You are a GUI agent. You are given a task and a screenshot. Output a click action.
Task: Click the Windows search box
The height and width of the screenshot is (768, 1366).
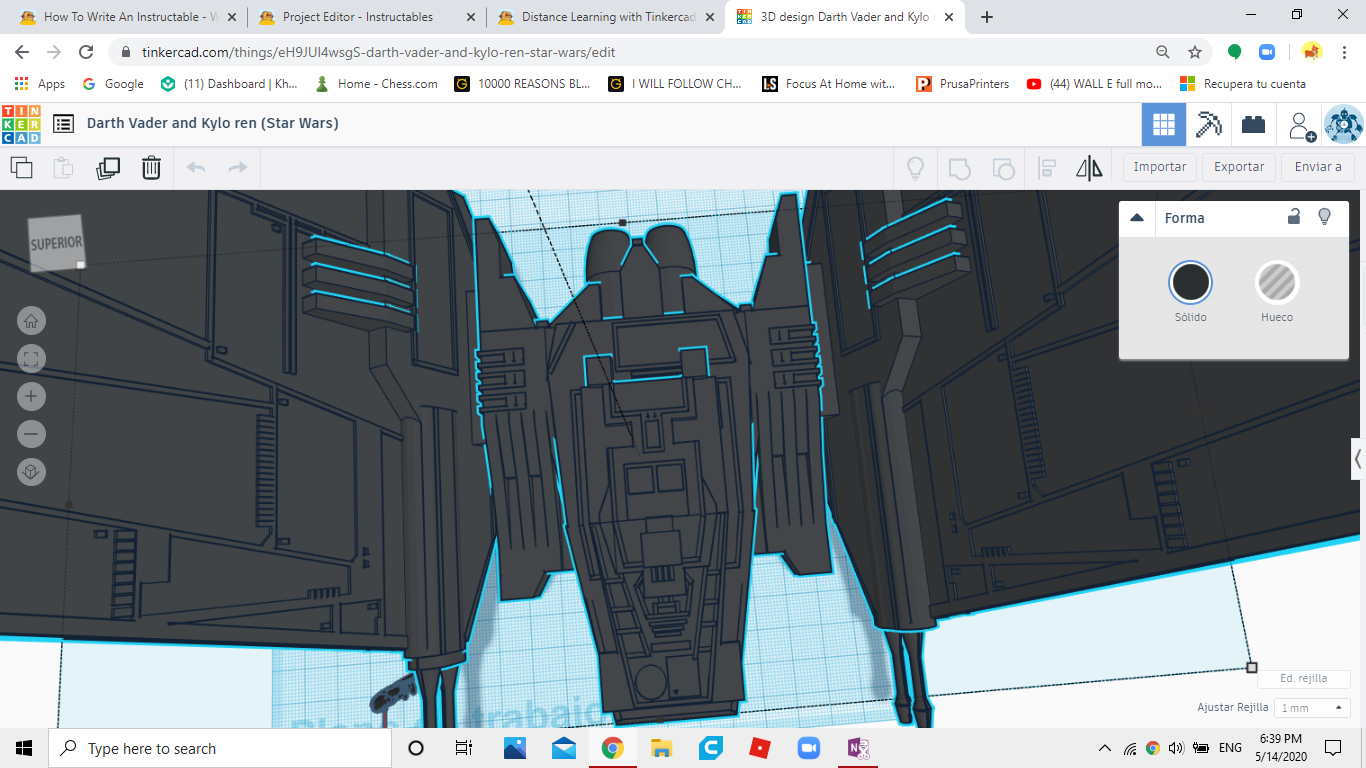pos(220,748)
